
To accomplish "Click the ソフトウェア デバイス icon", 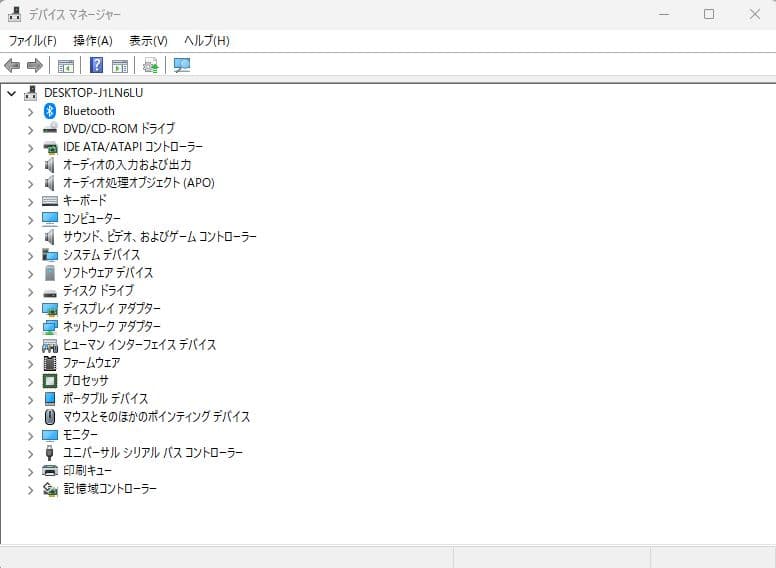I will click(50, 273).
